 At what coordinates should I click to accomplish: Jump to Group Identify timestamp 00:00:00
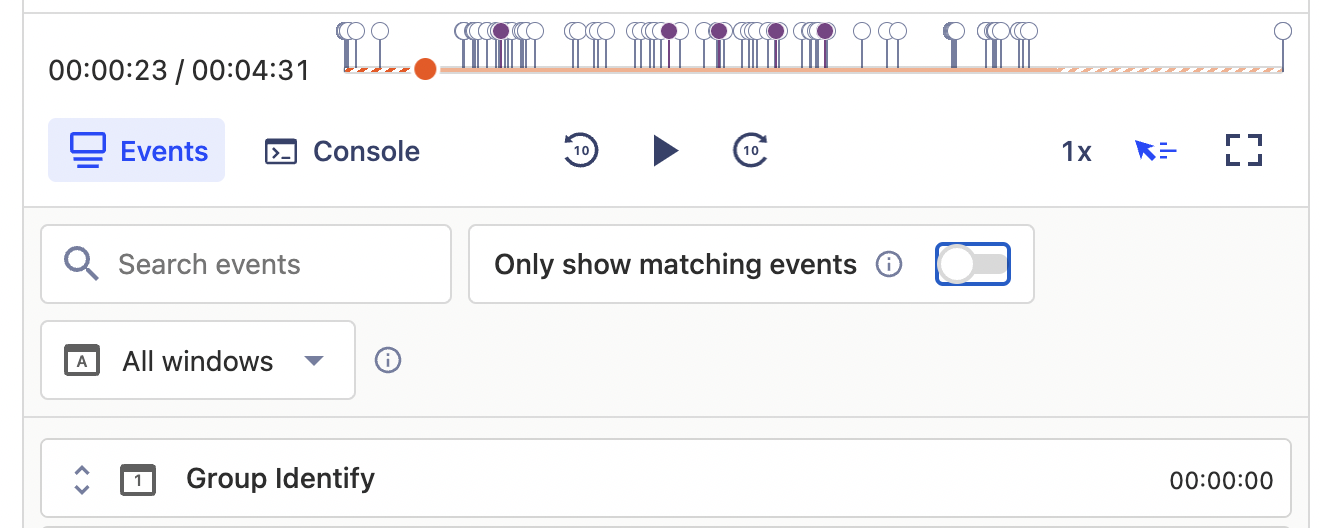point(1221,481)
